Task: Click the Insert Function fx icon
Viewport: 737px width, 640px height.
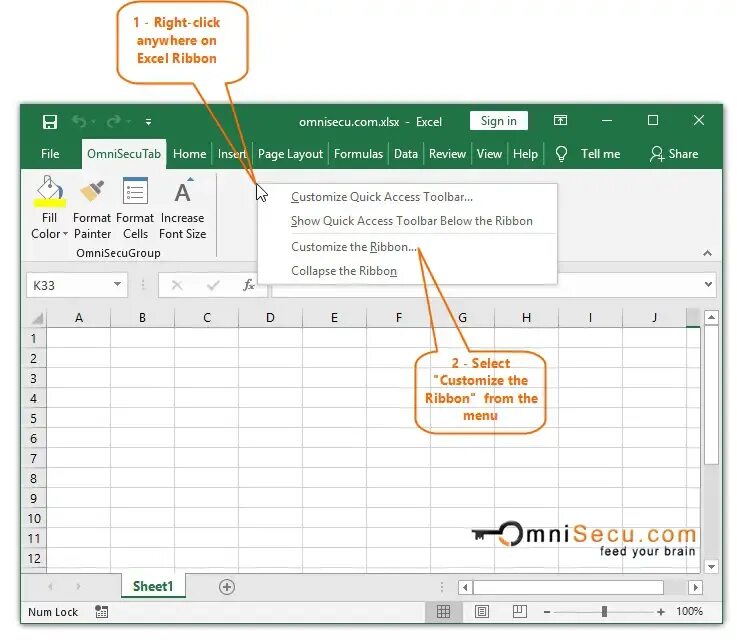Action: (x=249, y=285)
